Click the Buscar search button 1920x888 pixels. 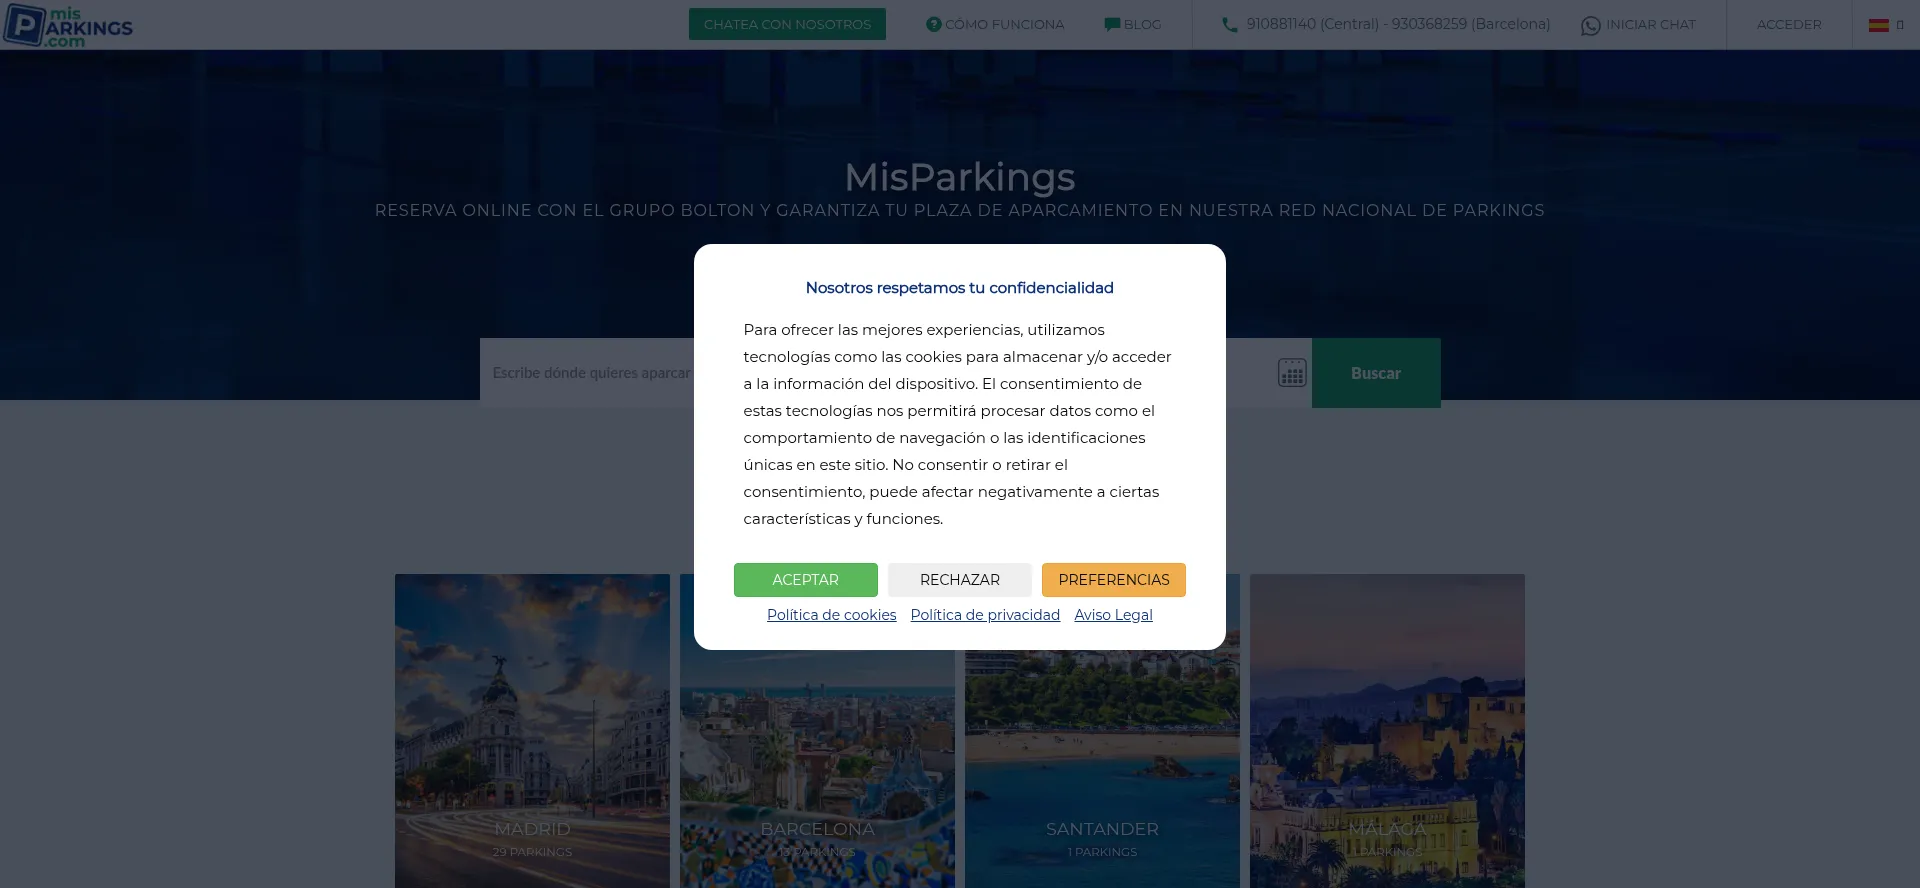1376,373
